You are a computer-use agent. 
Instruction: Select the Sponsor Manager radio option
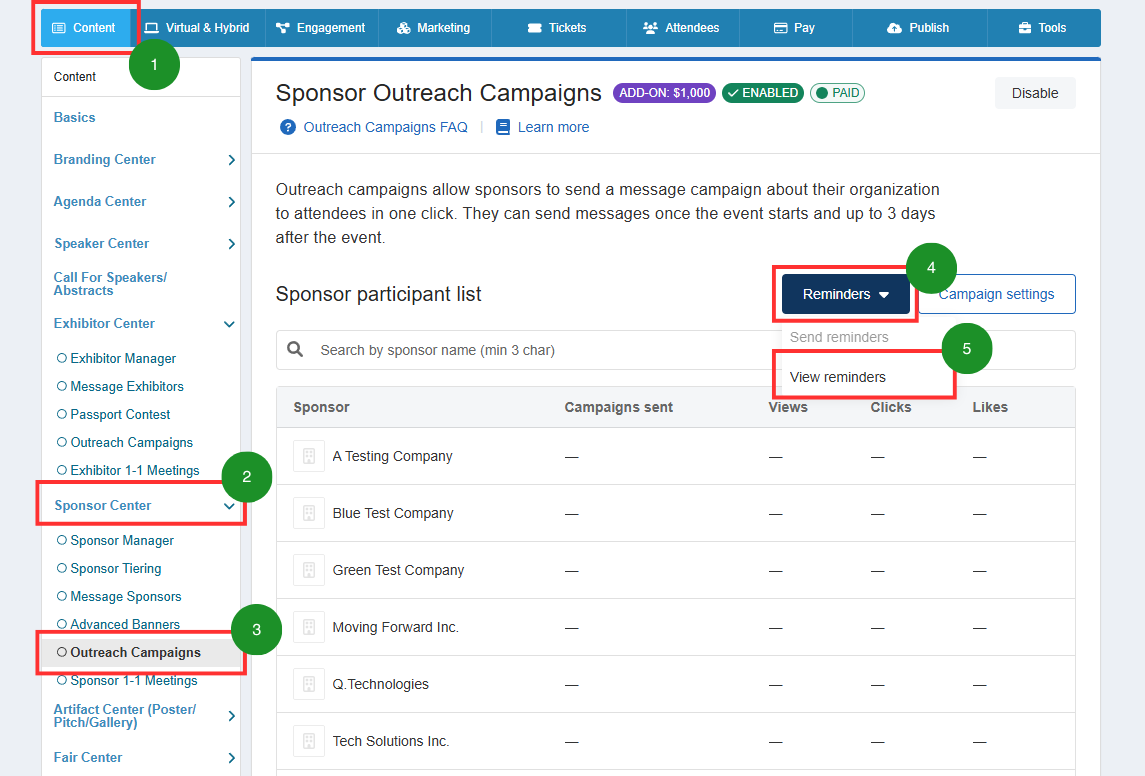[x=122, y=540]
